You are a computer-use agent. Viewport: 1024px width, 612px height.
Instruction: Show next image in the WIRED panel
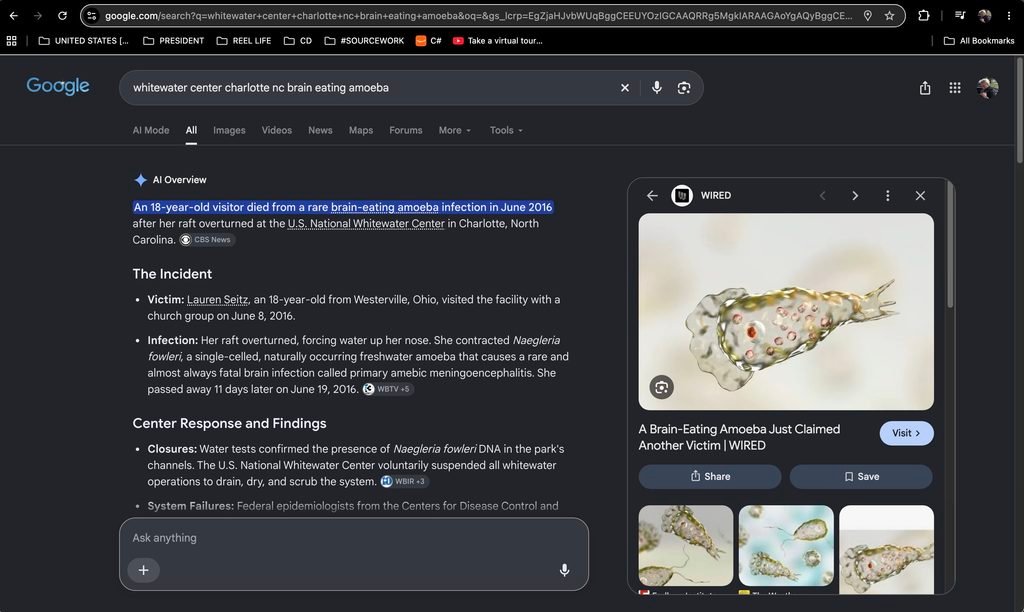(x=855, y=195)
